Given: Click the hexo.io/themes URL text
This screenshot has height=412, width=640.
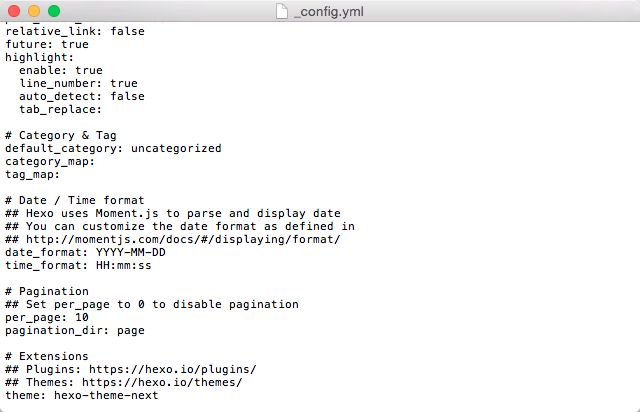Looking at the screenshot, I should point(162,383).
